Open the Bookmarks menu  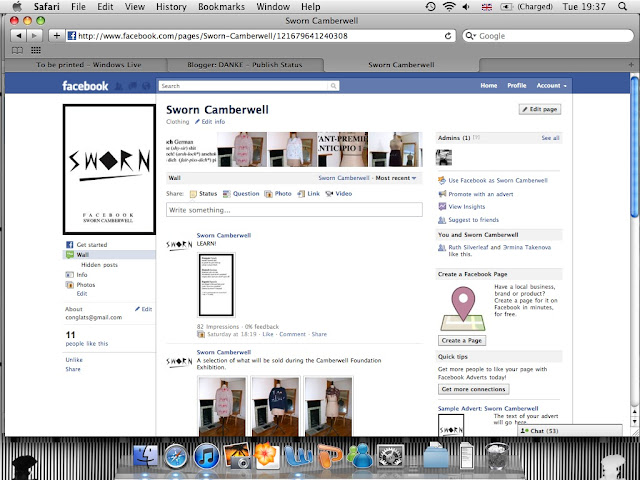[x=222, y=7]
